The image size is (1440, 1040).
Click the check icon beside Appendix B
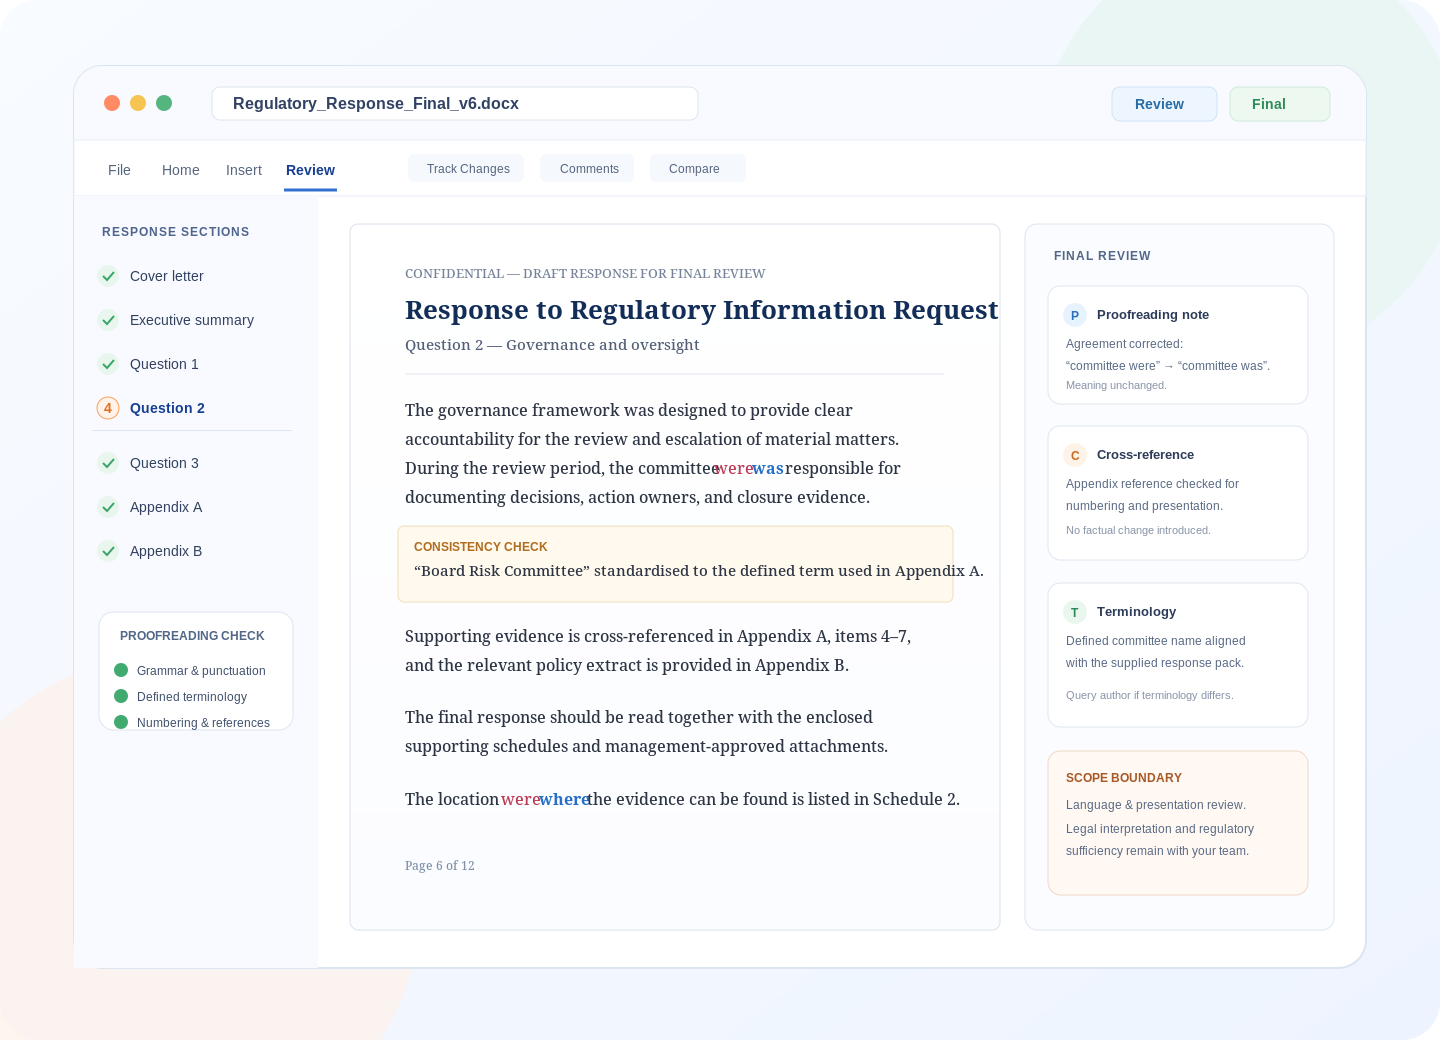(x=108, y=551)
